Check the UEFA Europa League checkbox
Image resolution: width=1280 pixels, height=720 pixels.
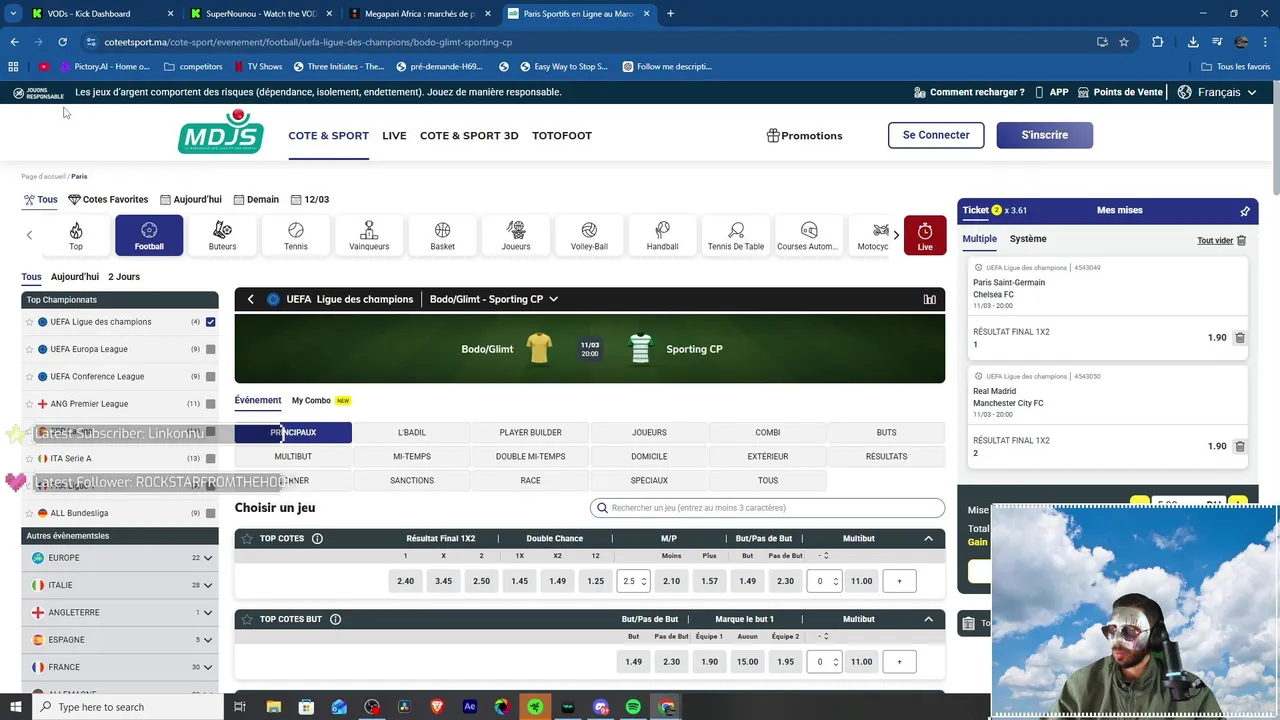tap(210, 349)
